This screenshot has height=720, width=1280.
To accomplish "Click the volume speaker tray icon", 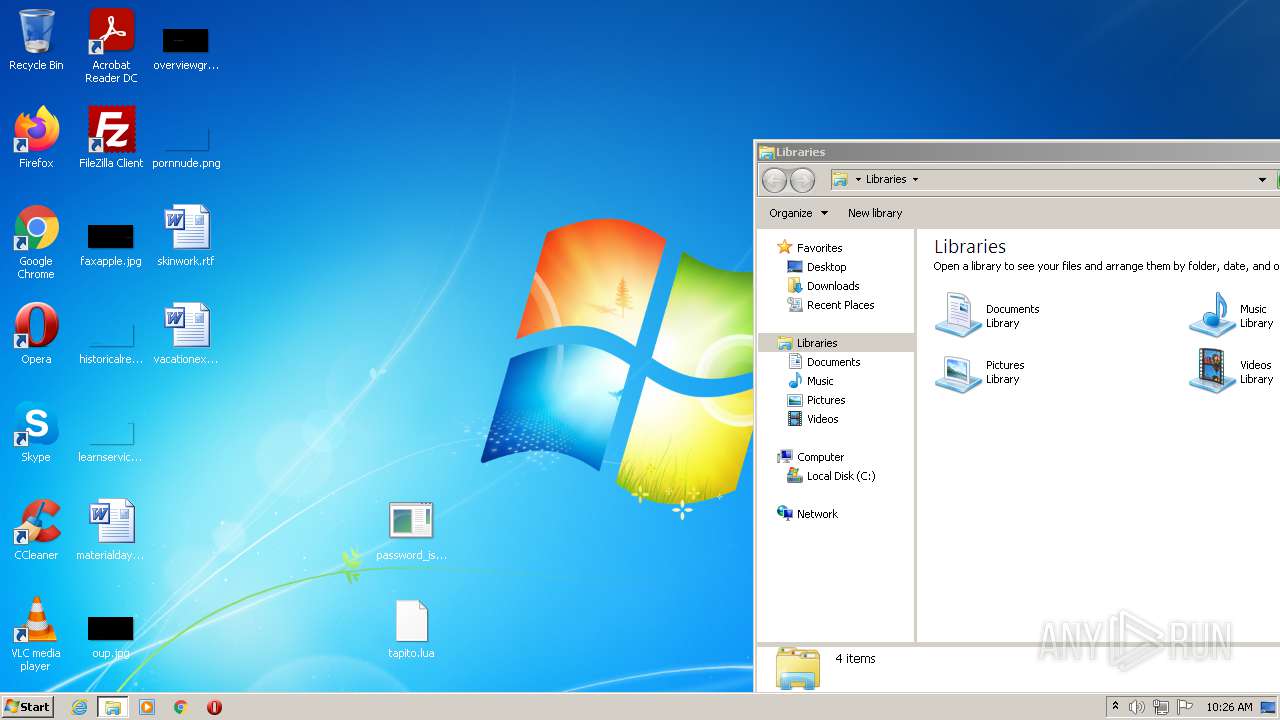I will tap(1136, 707).
